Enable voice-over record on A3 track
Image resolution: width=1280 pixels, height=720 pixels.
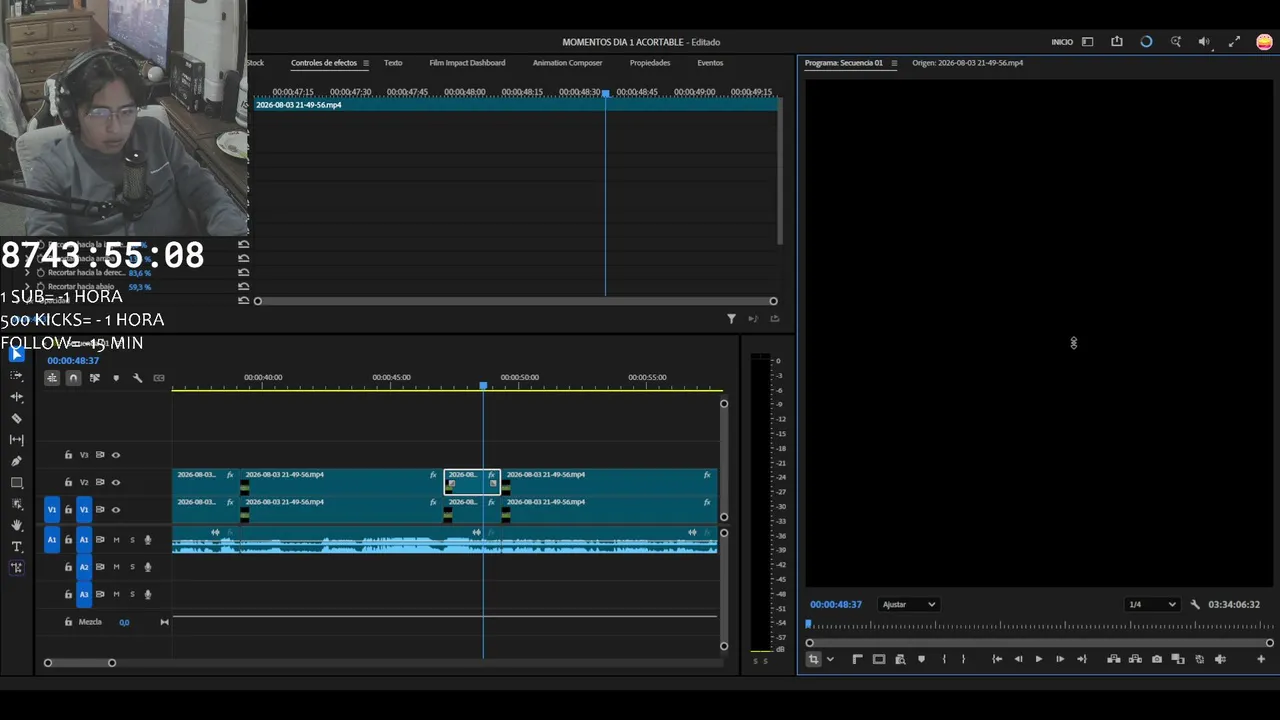click(x=148, y=594)
